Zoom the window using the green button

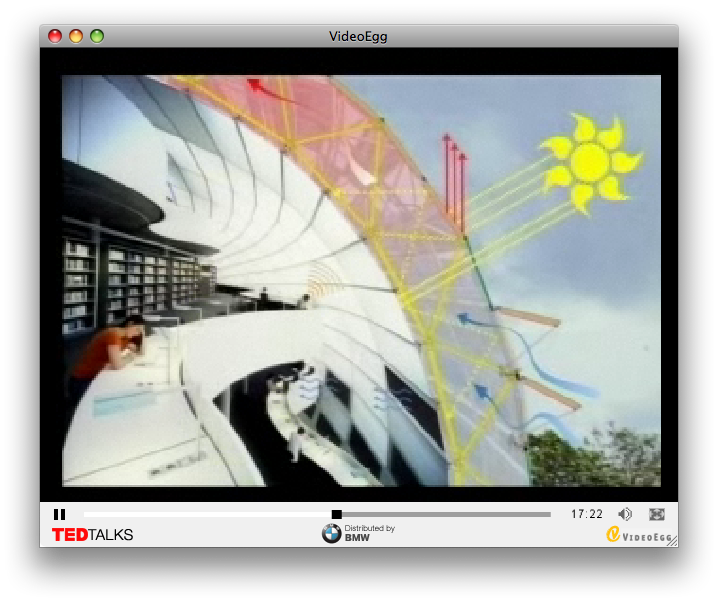point(97,37)
